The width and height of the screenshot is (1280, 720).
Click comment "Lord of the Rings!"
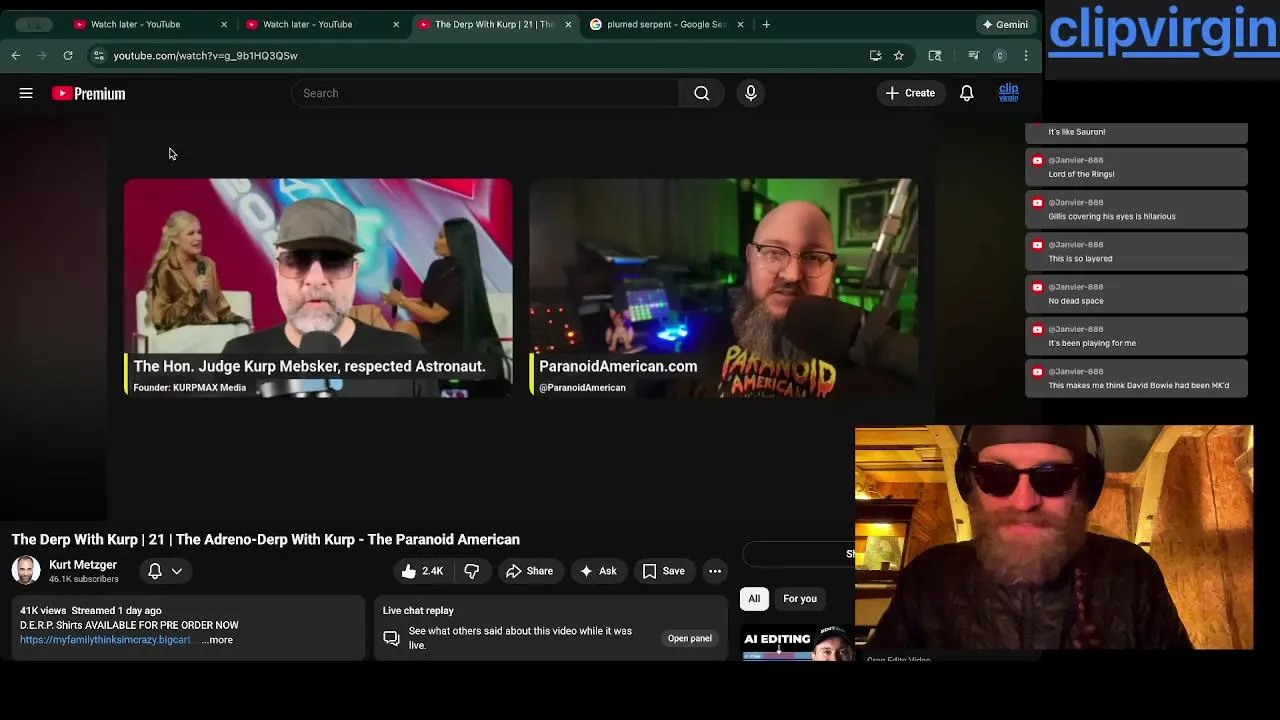(x=1081, y=174)
